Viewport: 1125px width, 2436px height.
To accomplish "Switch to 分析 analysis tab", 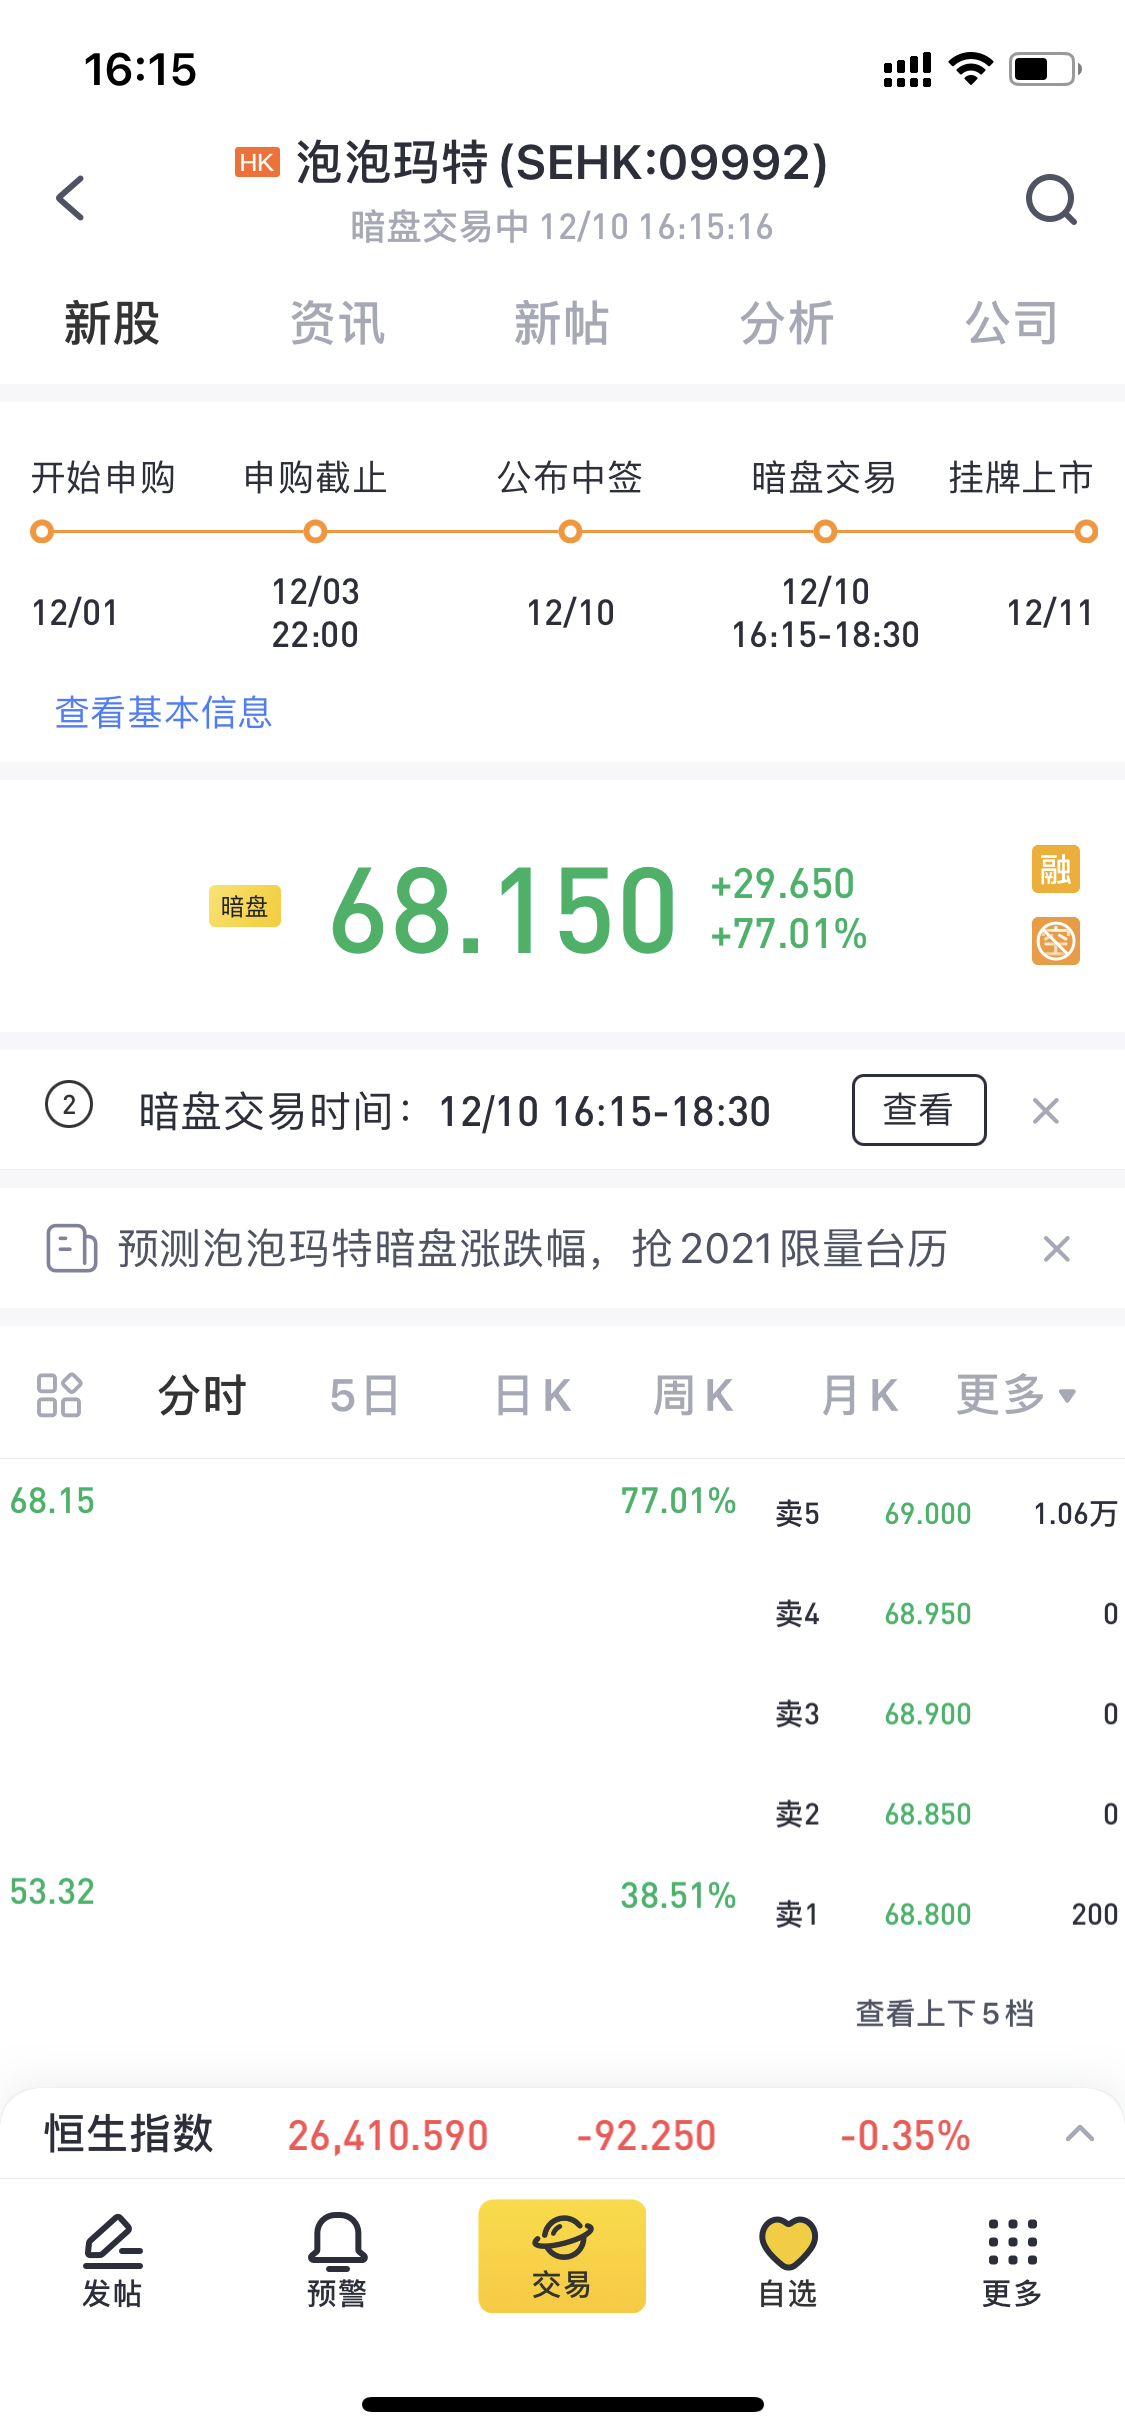I will coord(787,324).
